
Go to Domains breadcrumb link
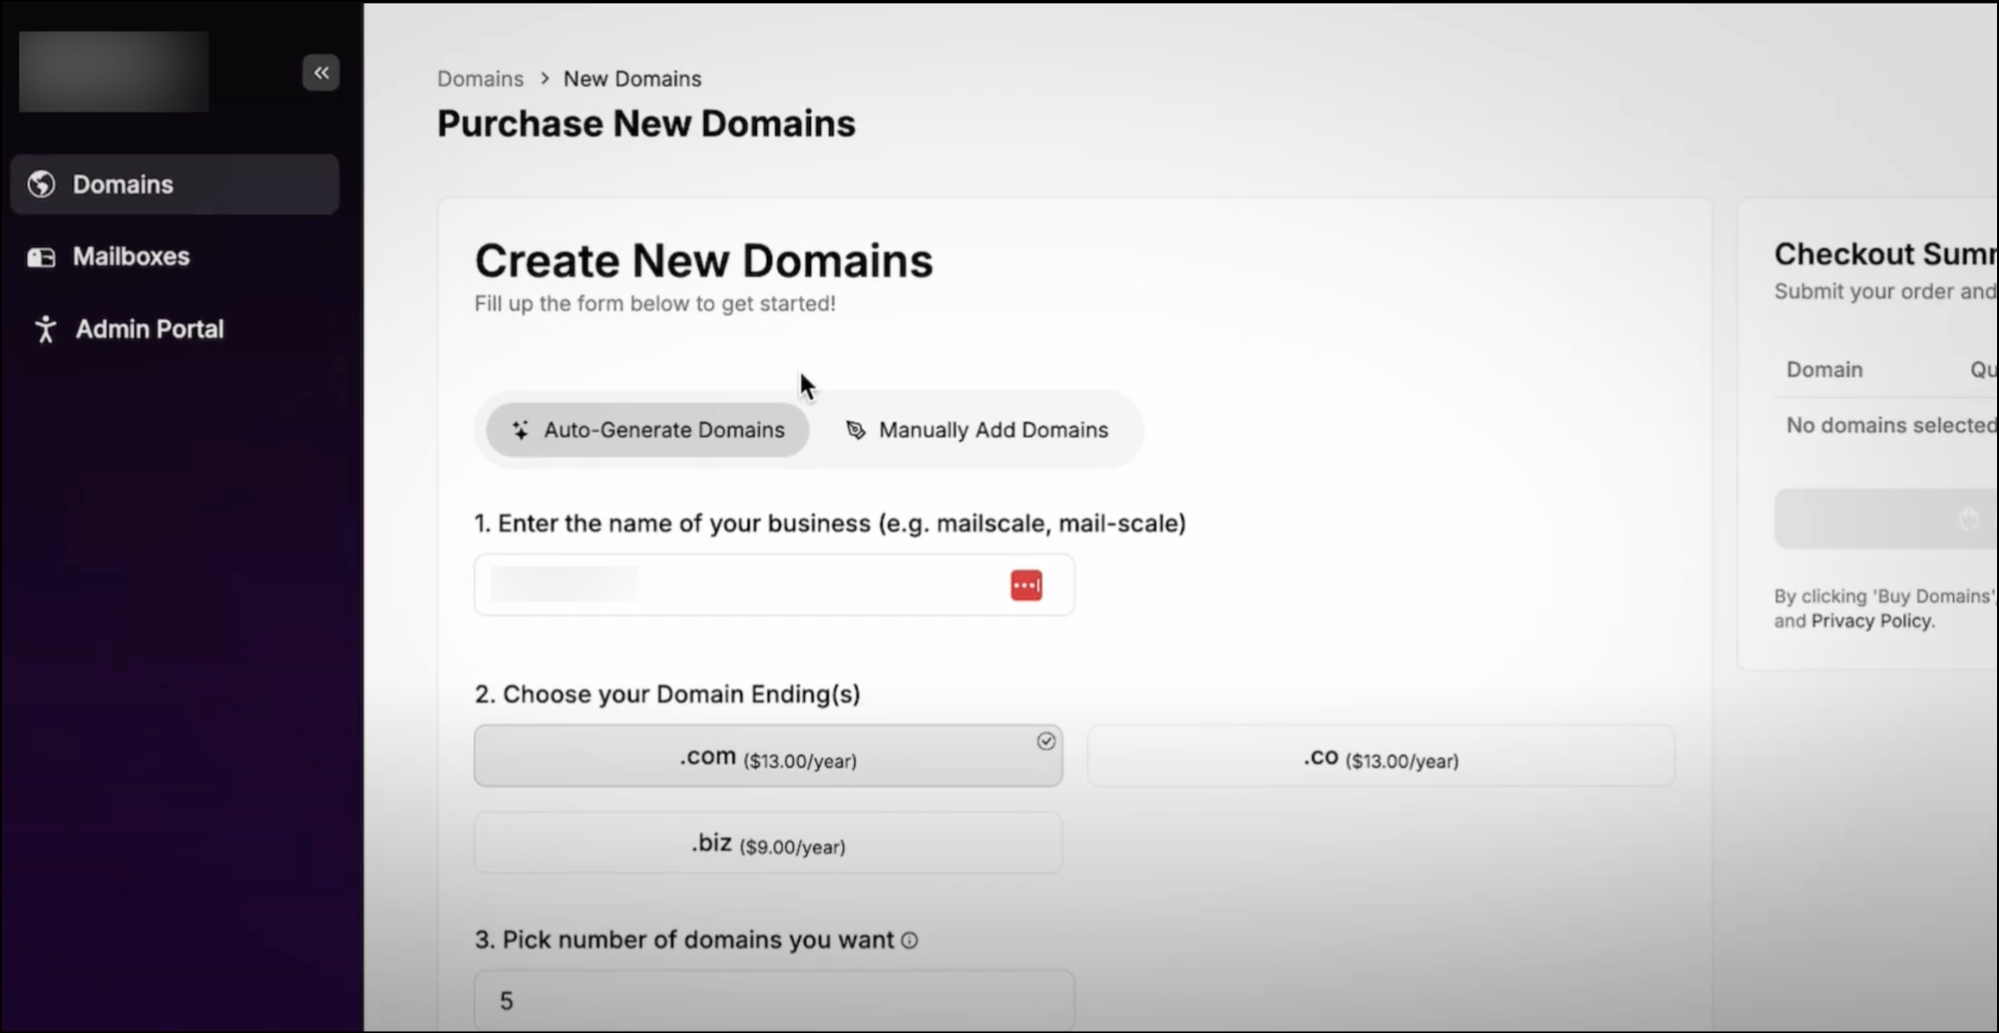(x=480, y=79)
